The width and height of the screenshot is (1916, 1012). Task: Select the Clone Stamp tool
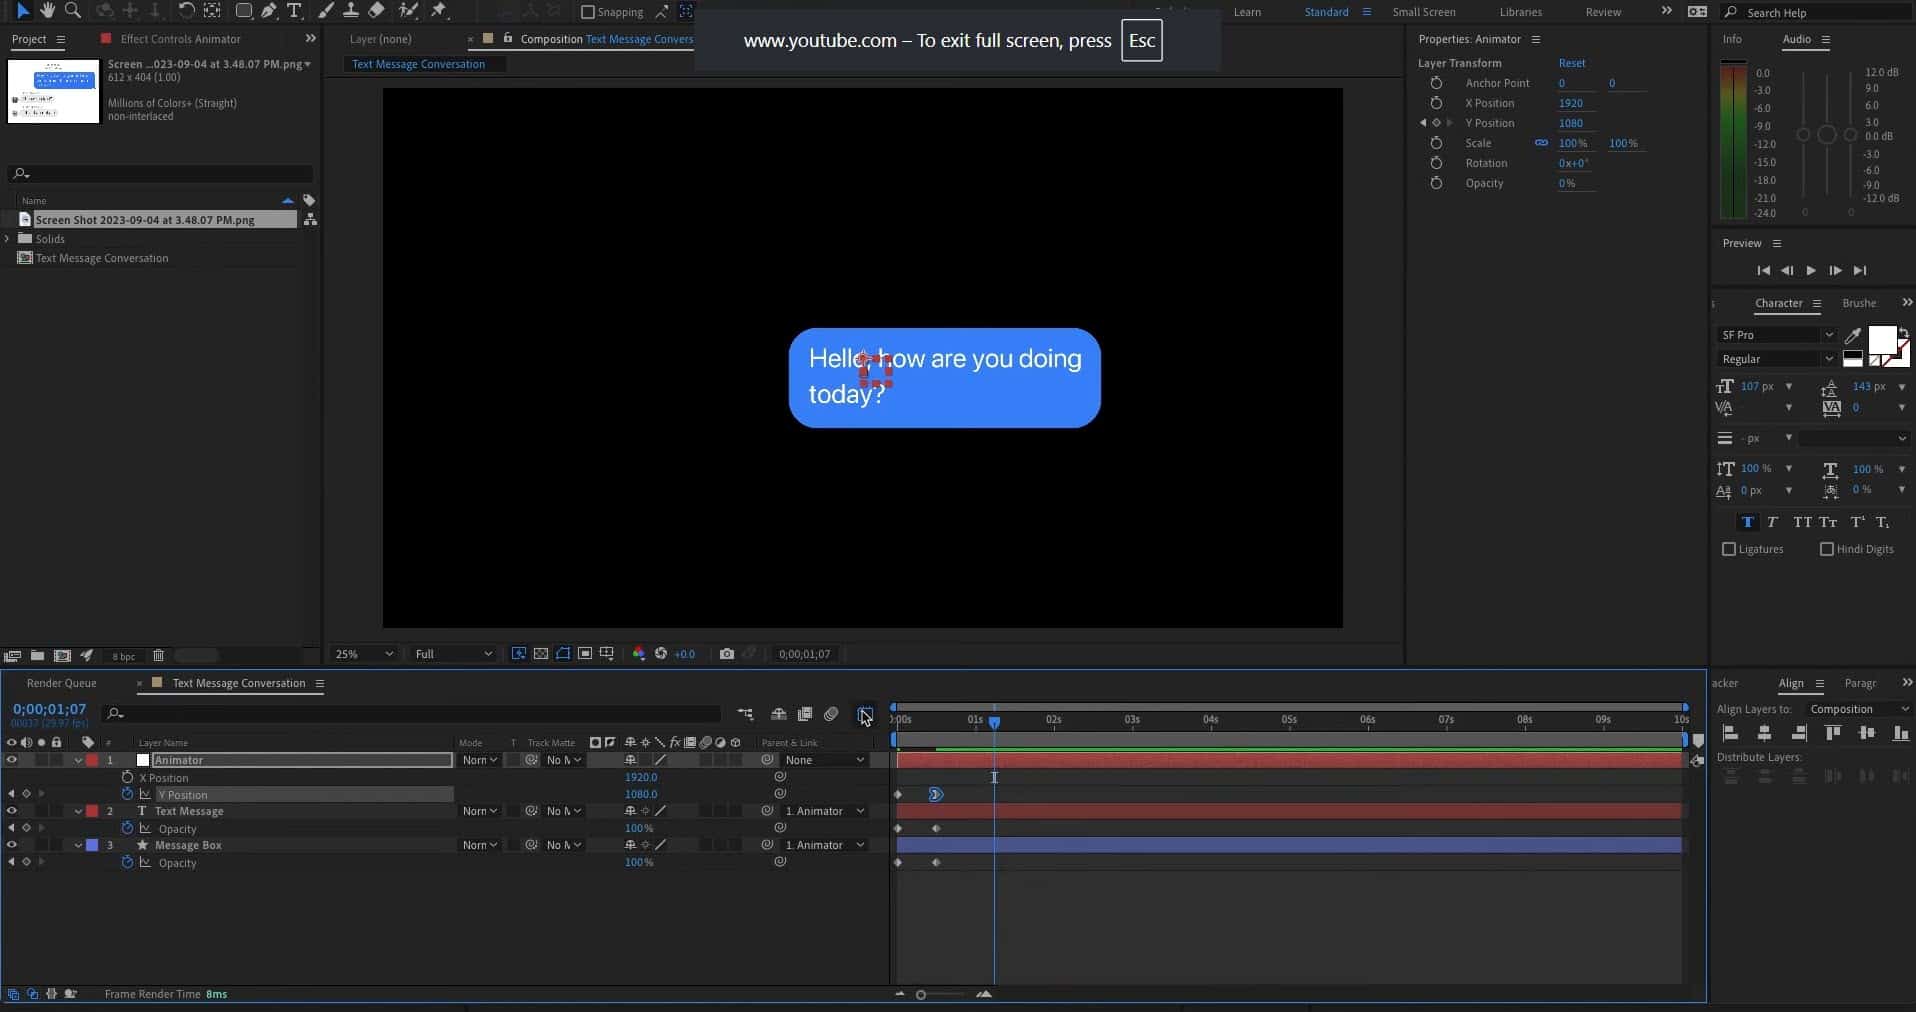pos(350,11)
